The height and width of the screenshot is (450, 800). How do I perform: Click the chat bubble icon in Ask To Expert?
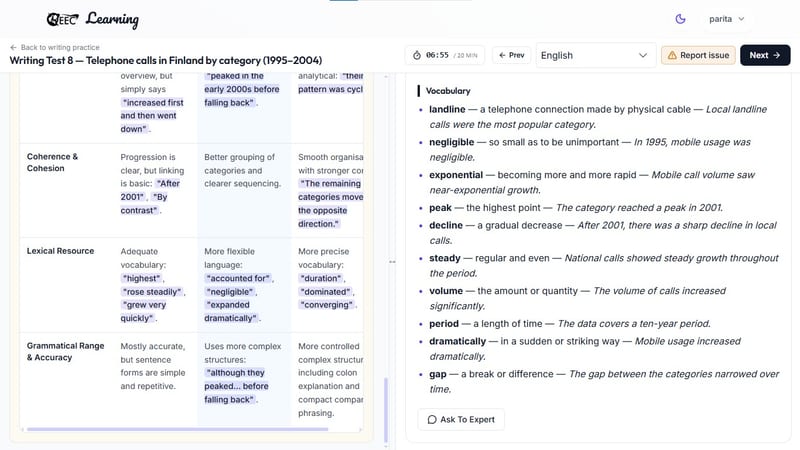coord(432,419)
